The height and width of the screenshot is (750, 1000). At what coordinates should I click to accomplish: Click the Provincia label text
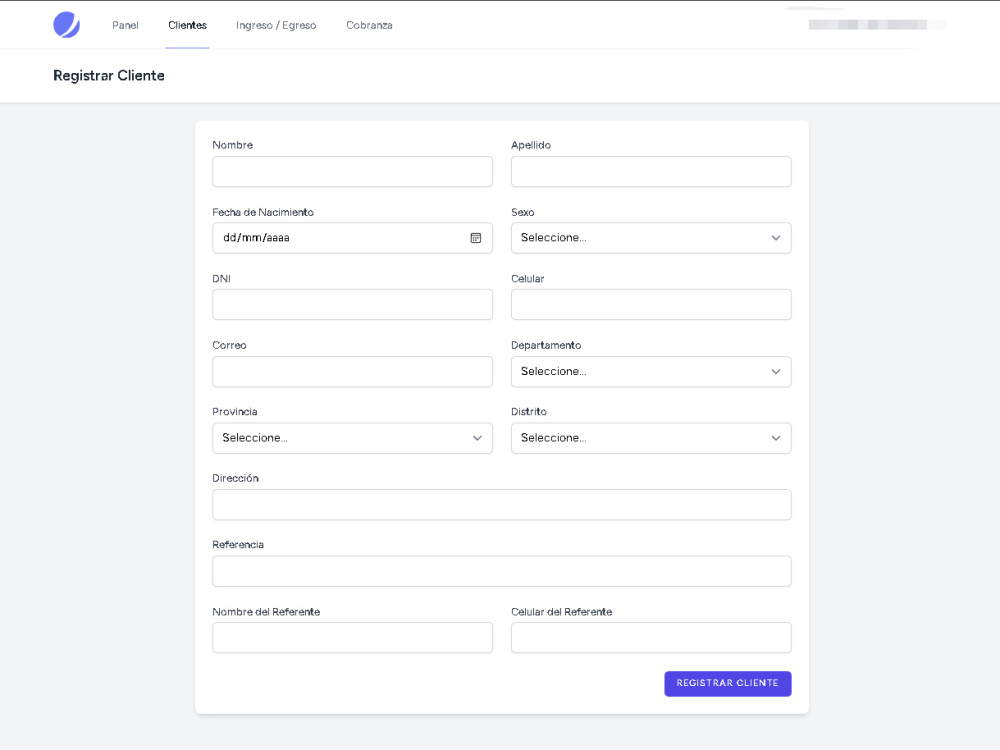(x=235, y=411)
